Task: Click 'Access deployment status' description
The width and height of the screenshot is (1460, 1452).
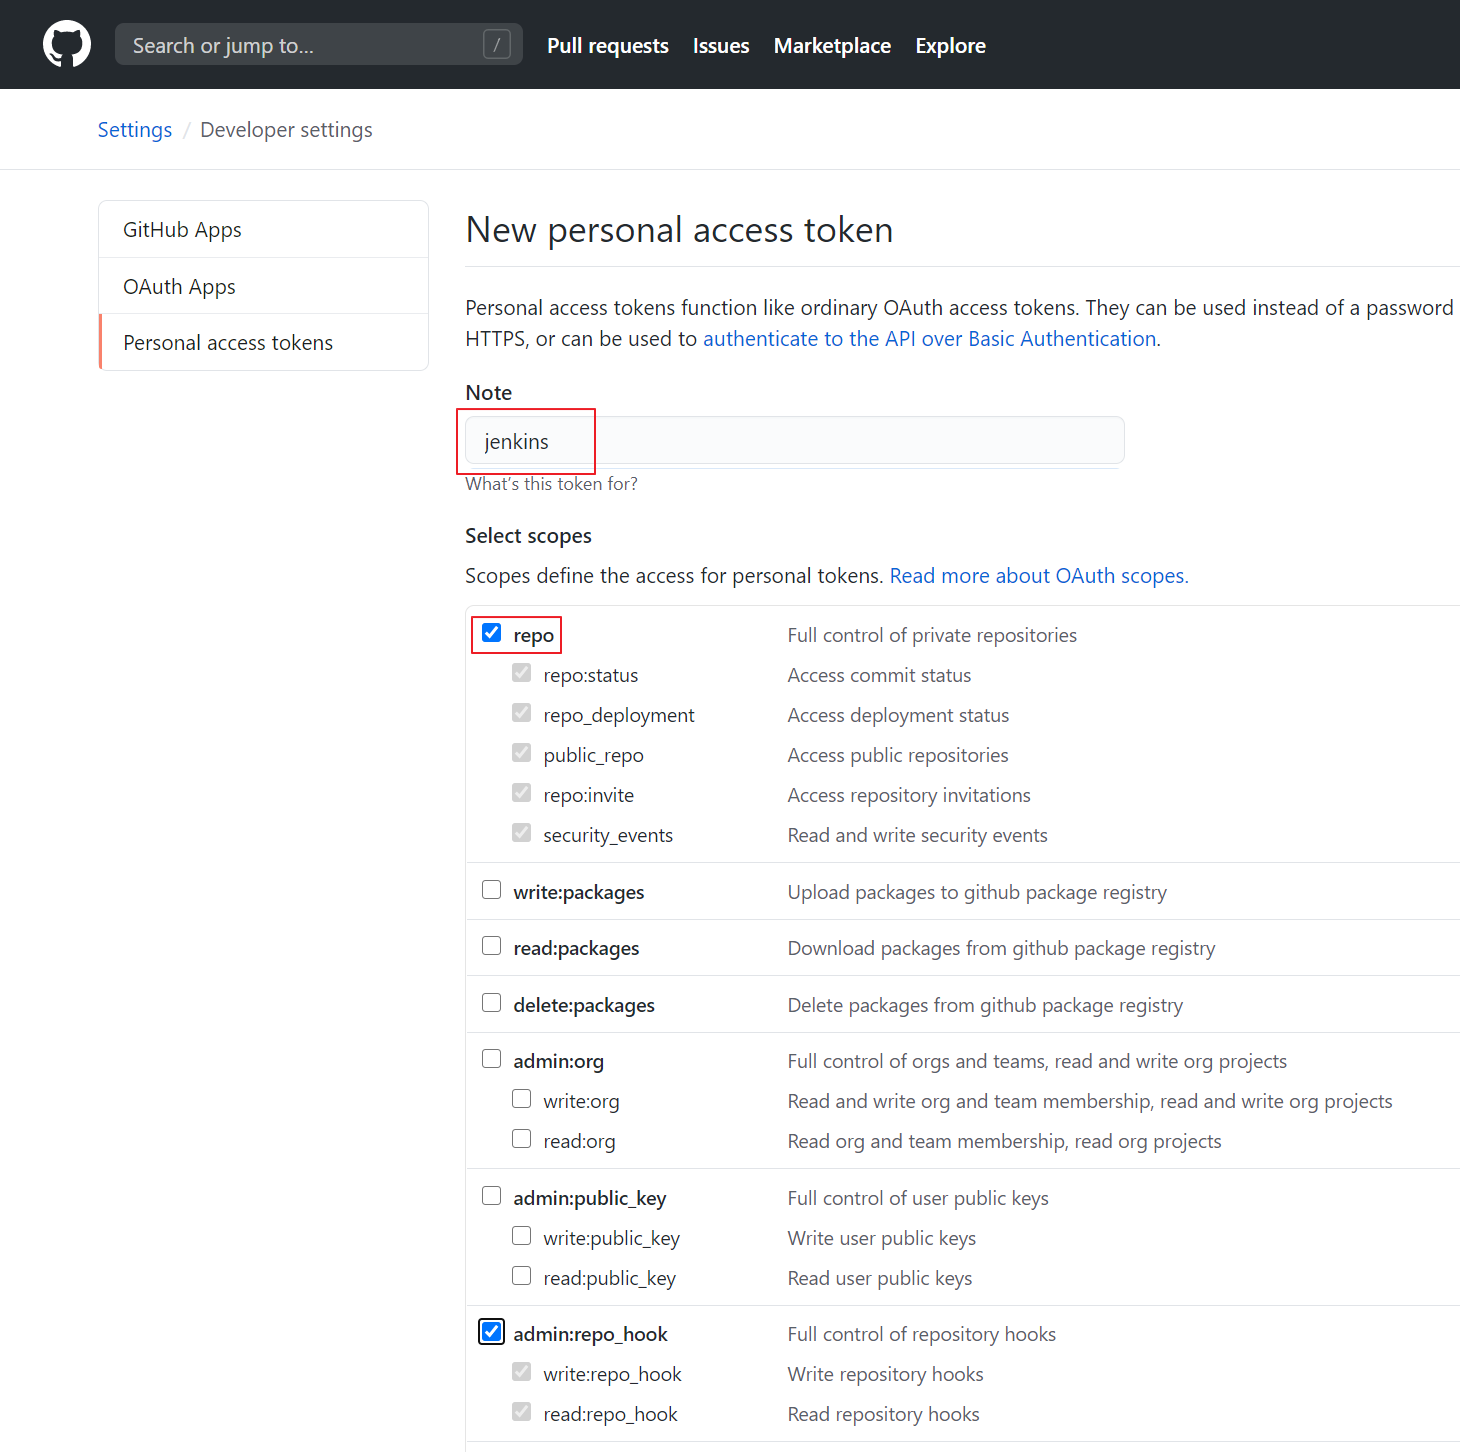Action: pos(898,715)
